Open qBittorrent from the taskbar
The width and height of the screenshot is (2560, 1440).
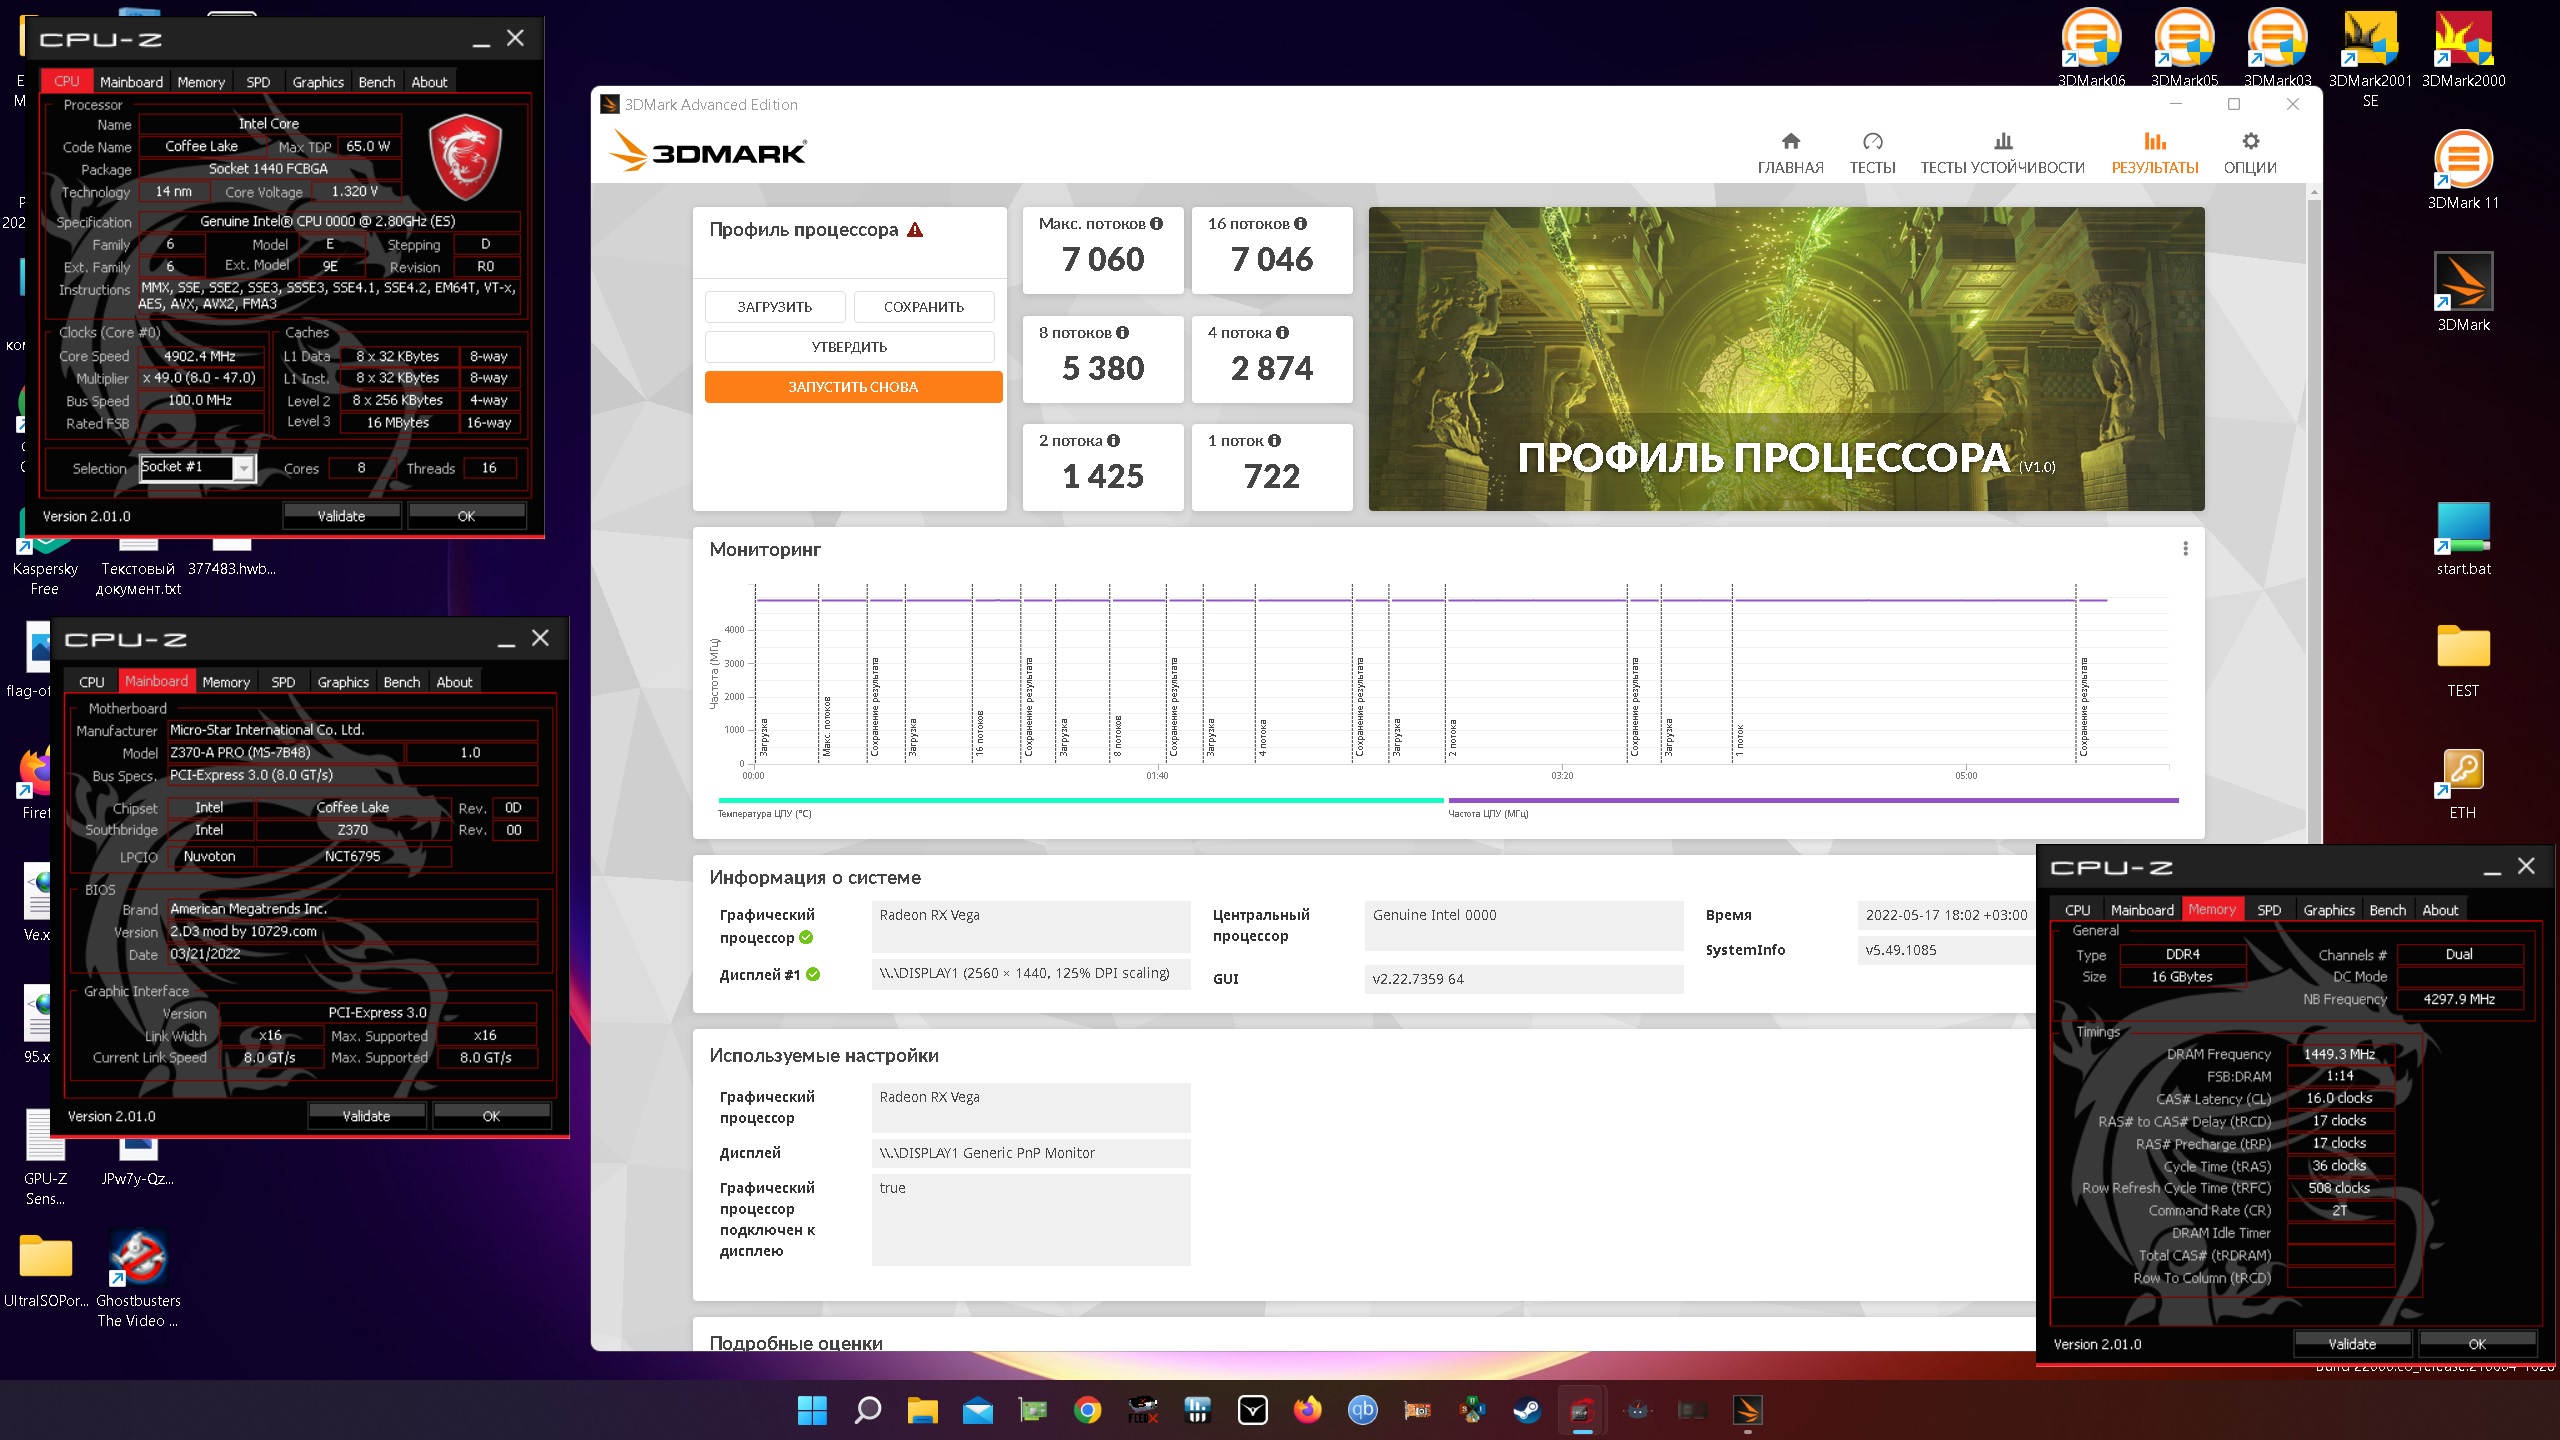click(x=1362, y=1410)
